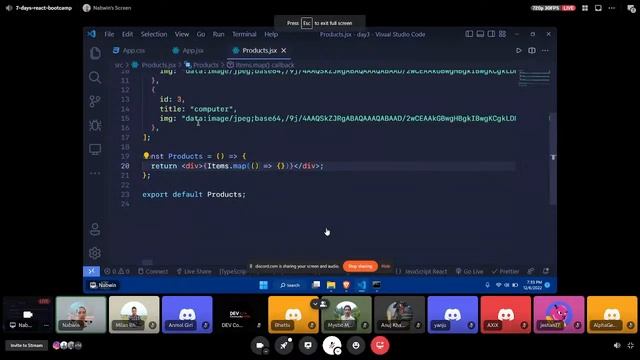Image resolution: width=640 pixels, height=360 pixels.
Task: Open the Explorer view in VS Code
Action: [95, 53]
